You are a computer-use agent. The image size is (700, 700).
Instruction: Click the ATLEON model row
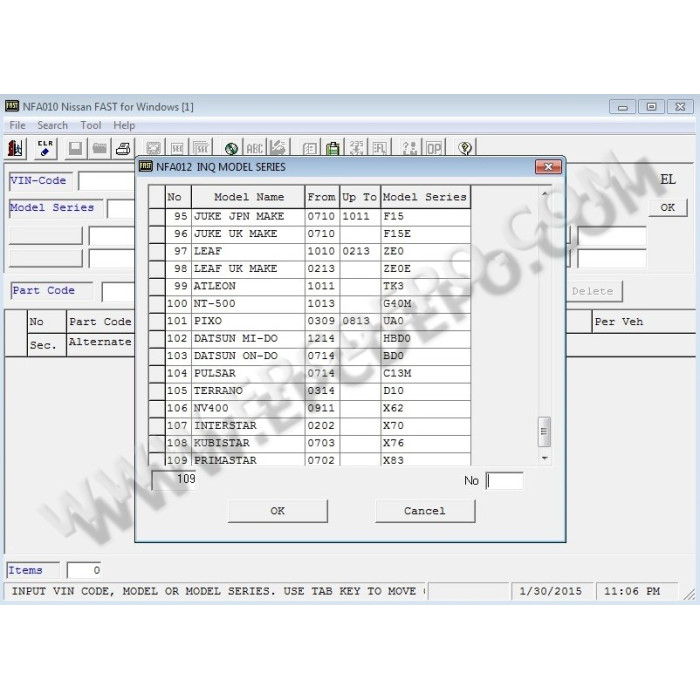pyautogui.click(x=309, y=286)
